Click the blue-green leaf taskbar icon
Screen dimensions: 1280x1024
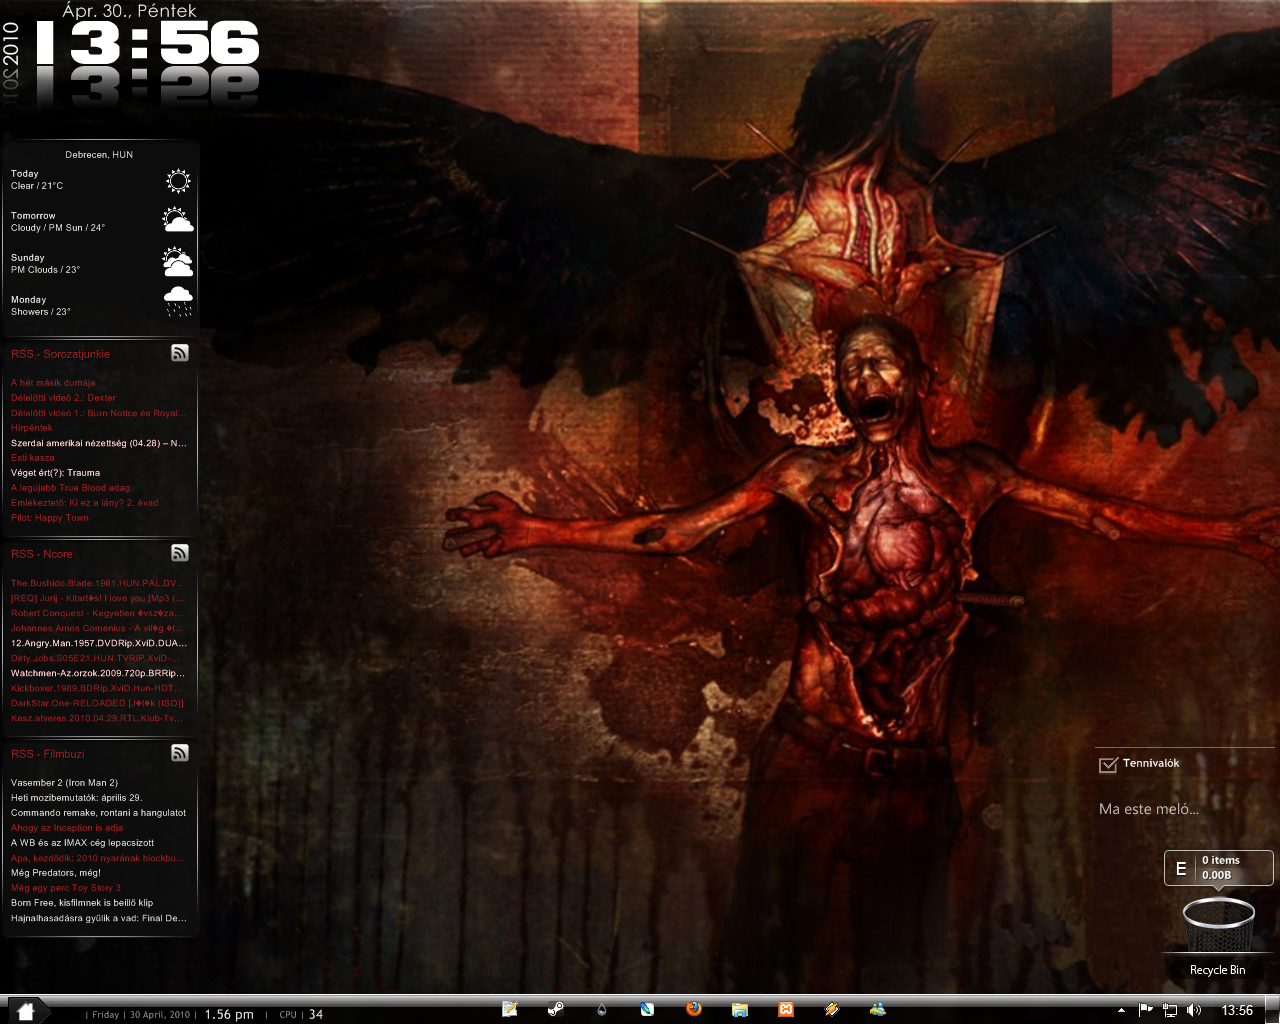(x=648, y=1010)
